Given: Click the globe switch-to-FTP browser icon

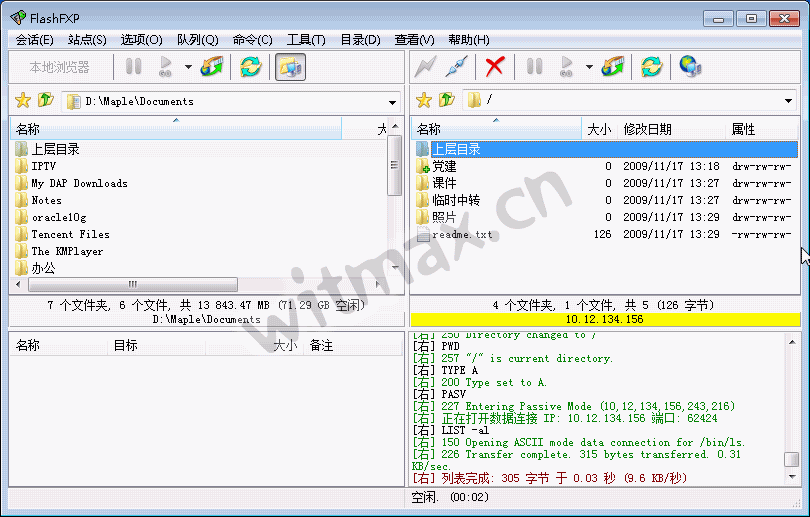Looking at the screenshot, I should click(x=690, y=67).
